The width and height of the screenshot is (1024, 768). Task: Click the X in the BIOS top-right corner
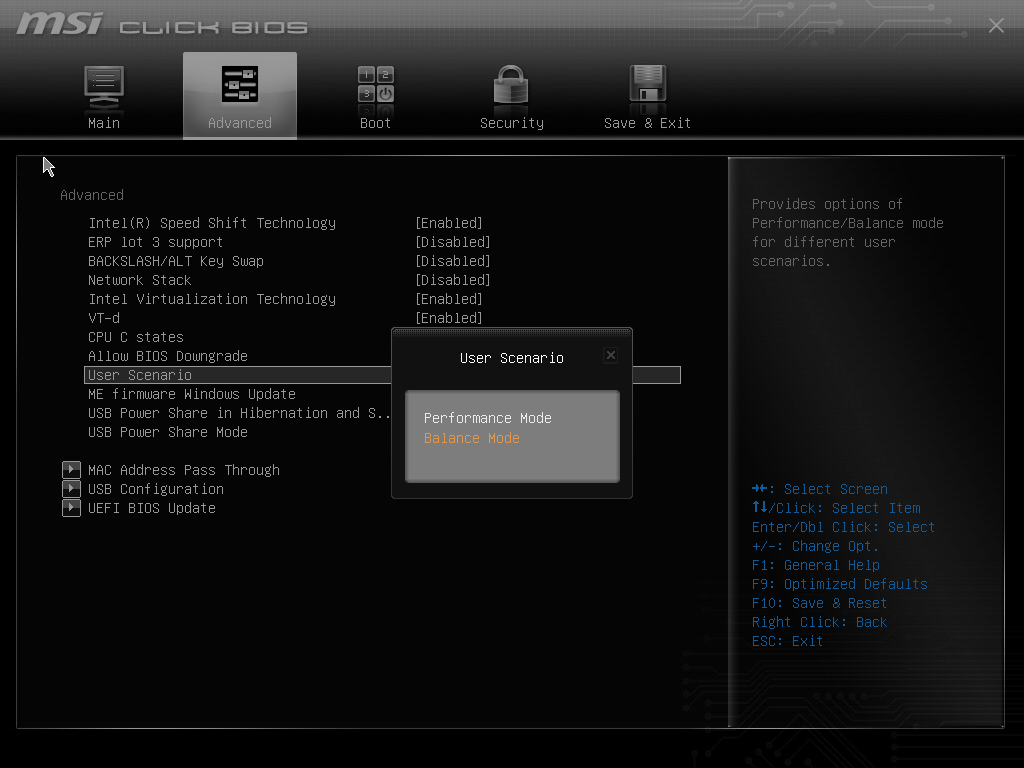click(x=996, y=26)
